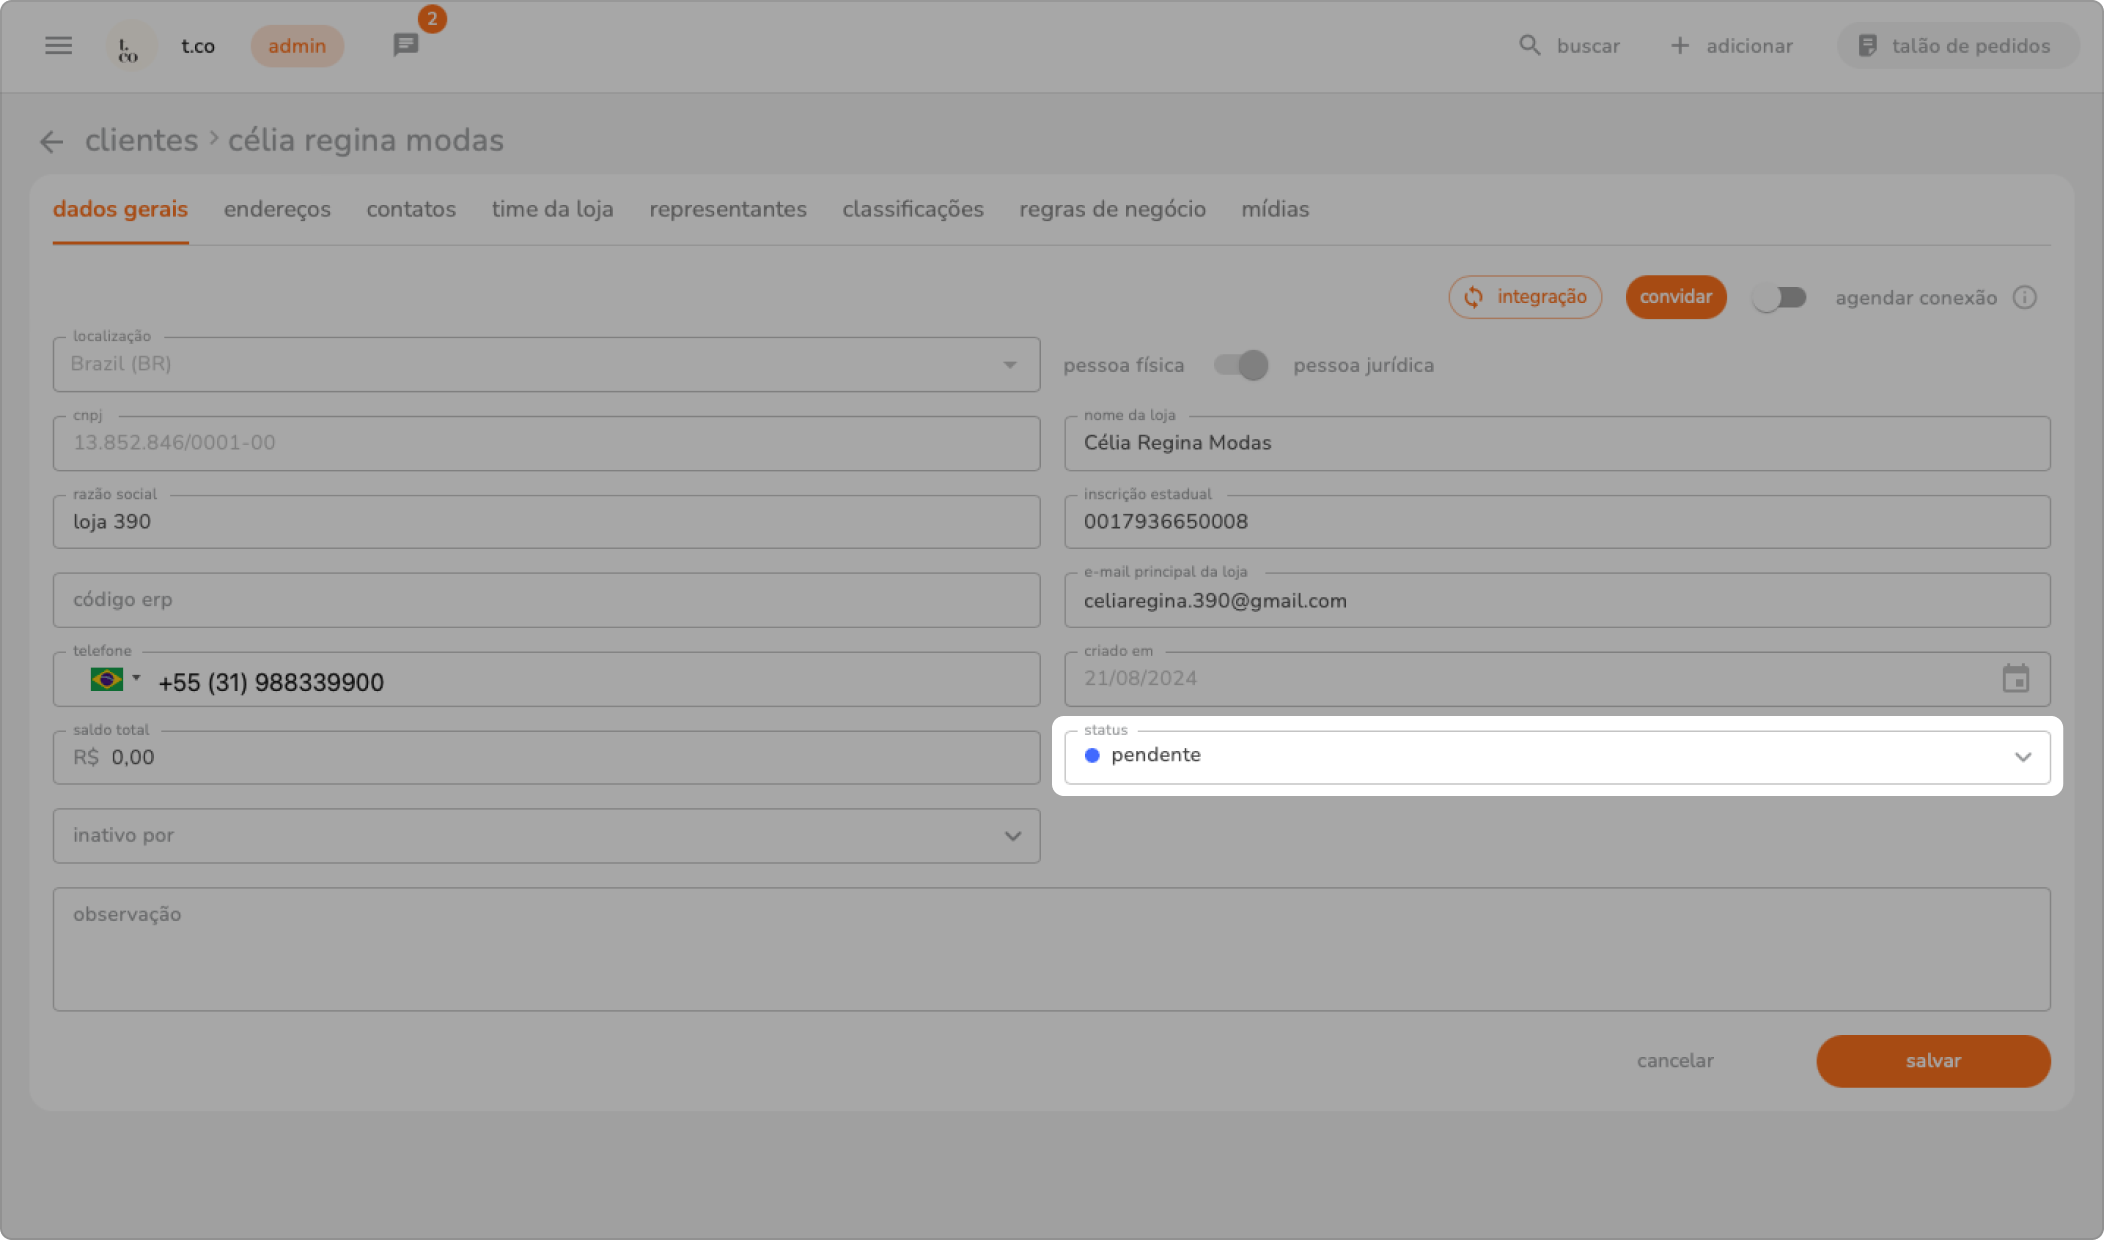The width and height of the screenshot is (2104, 1240).
Task: Click the info icon next to agendar conexão
Action: point(2025,298)
